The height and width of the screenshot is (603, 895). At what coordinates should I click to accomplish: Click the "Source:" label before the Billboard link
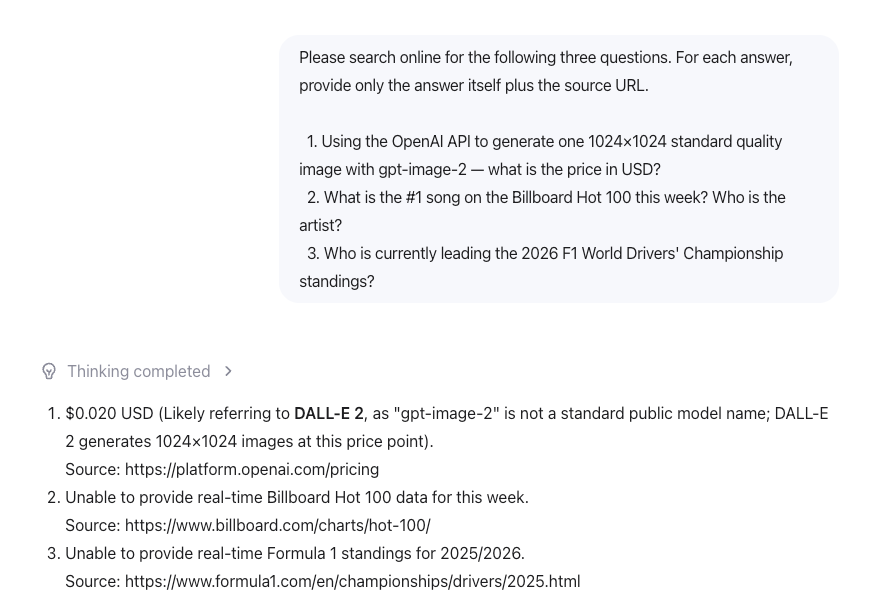pyautogui.click(x=92, y=525)
